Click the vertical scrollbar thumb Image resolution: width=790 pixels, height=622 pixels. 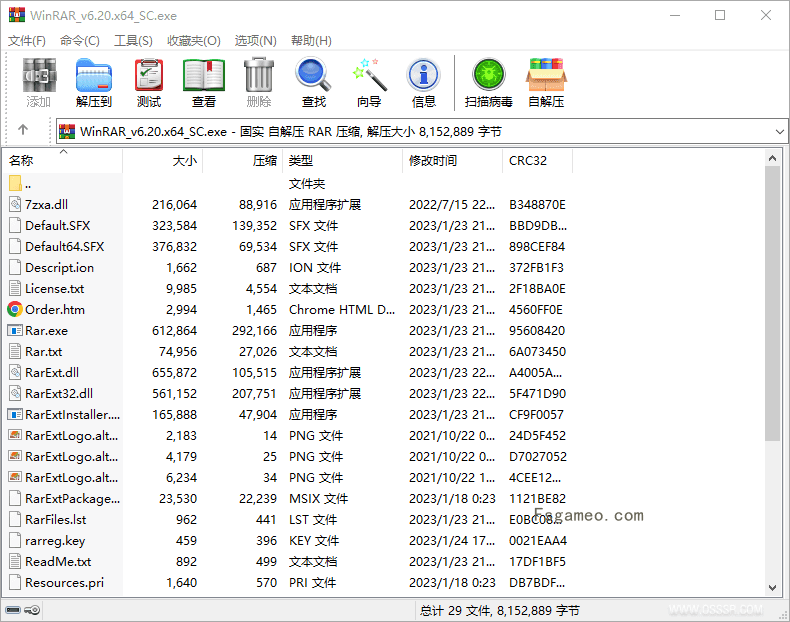coord(772,304)
